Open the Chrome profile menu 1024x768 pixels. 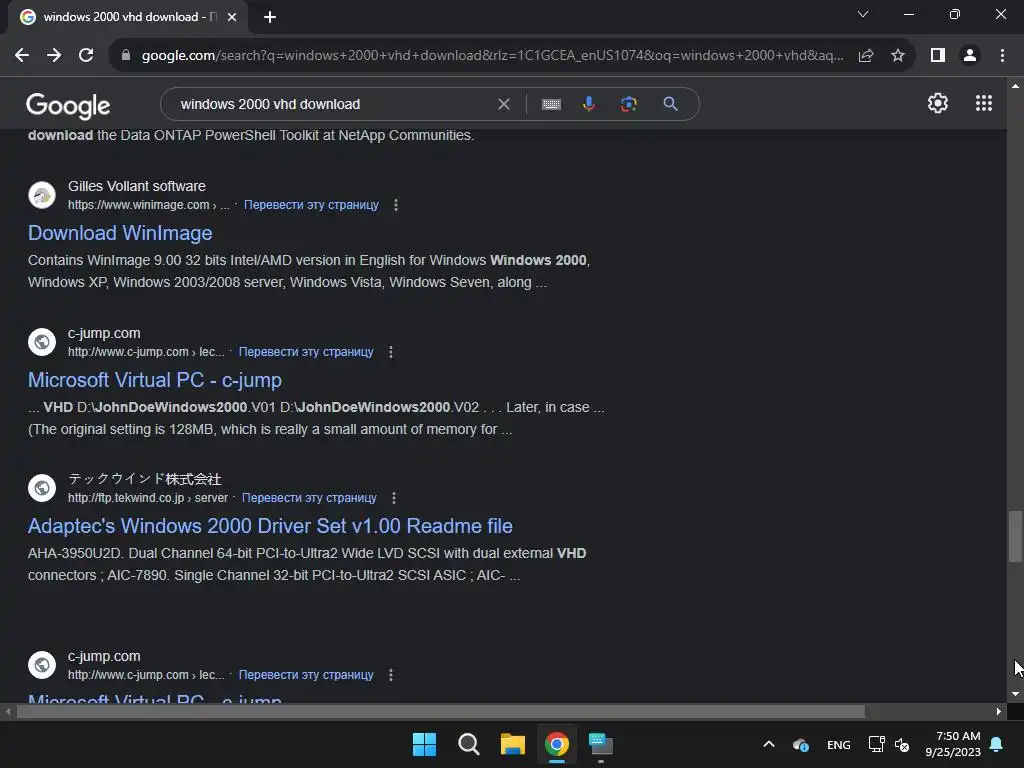point(970,56)
